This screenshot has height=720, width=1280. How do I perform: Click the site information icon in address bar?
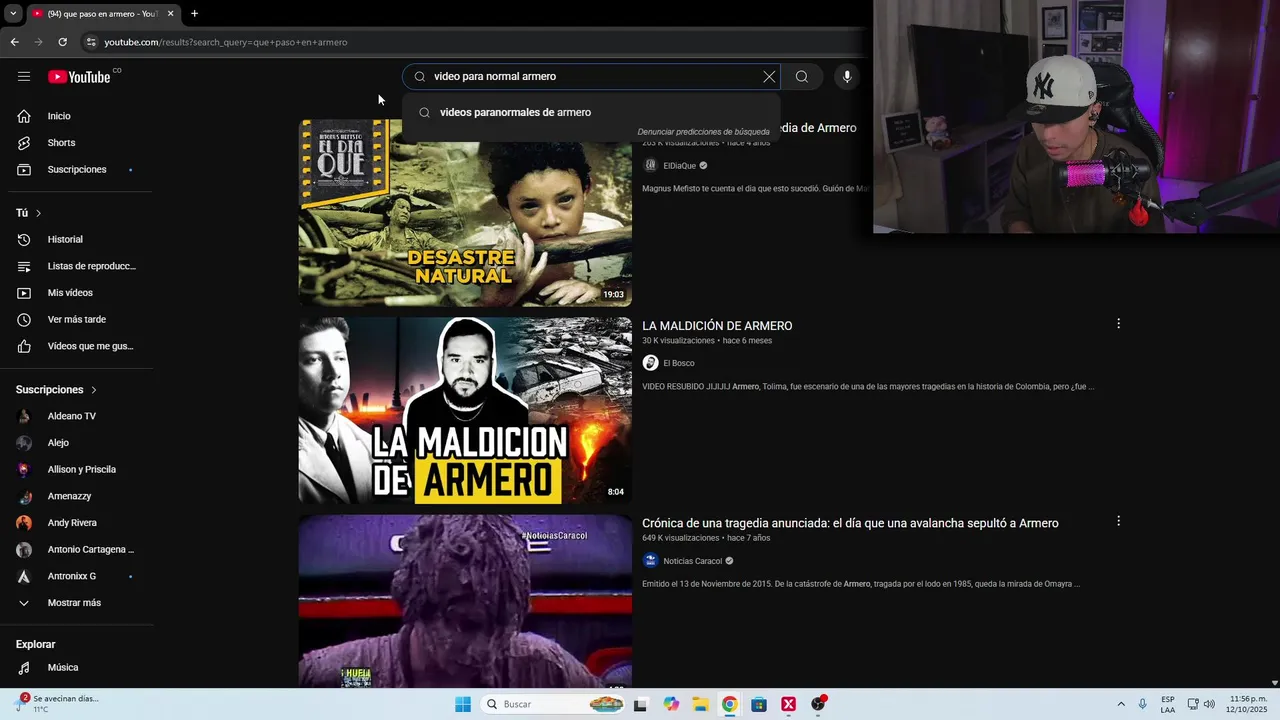pyautogui.click(x=91, y=42)
